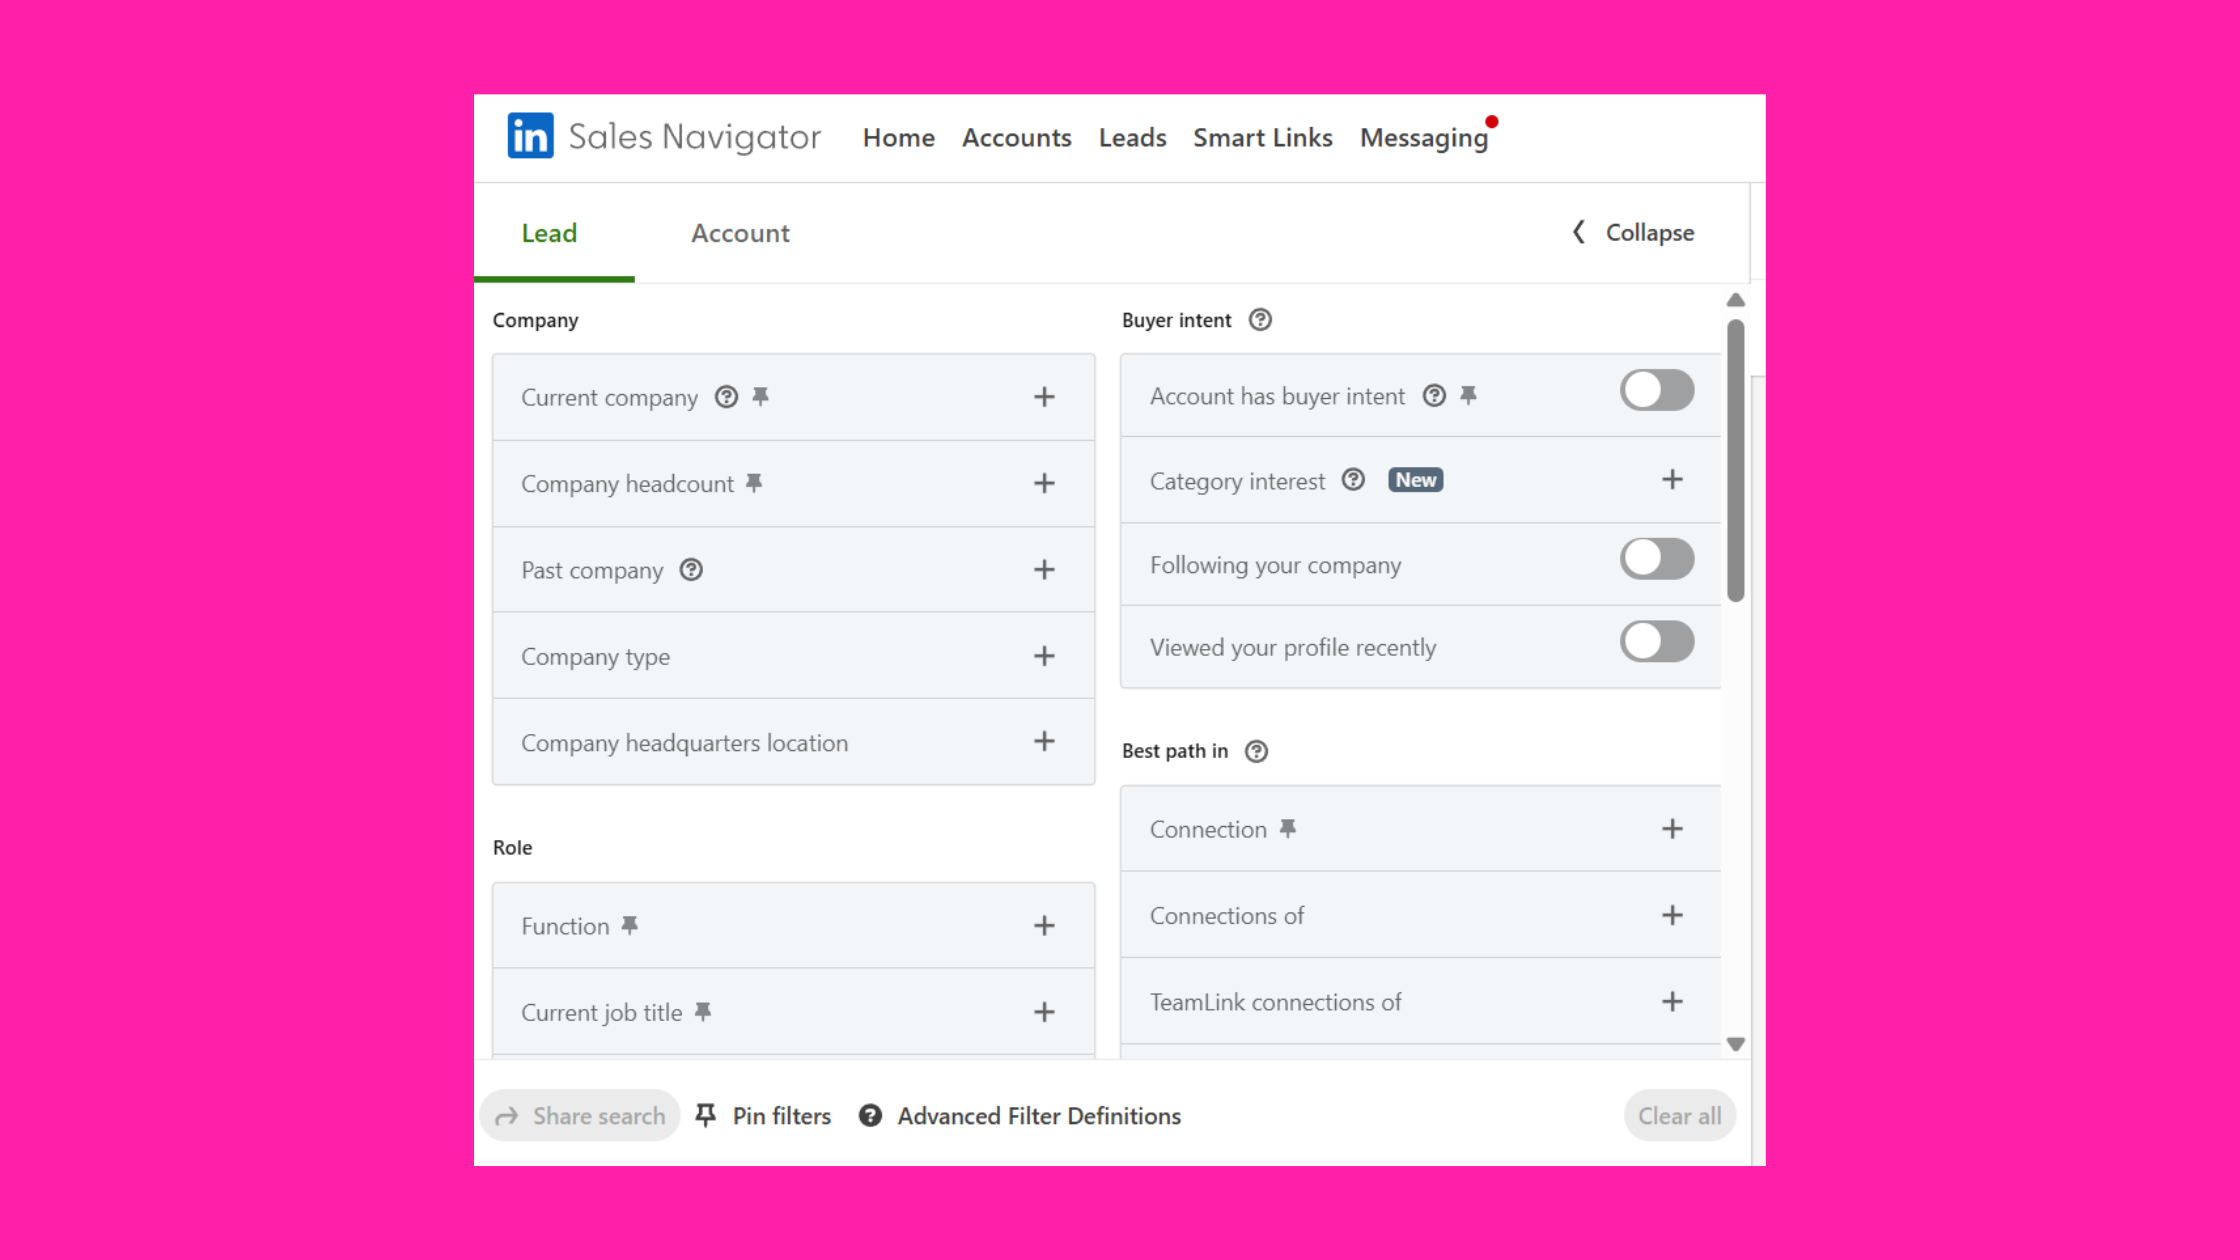The width and height of the screenshot is (2240, 1260).
Task: Click scrollbar down arrow
Action: (x=1736, y=1044)
